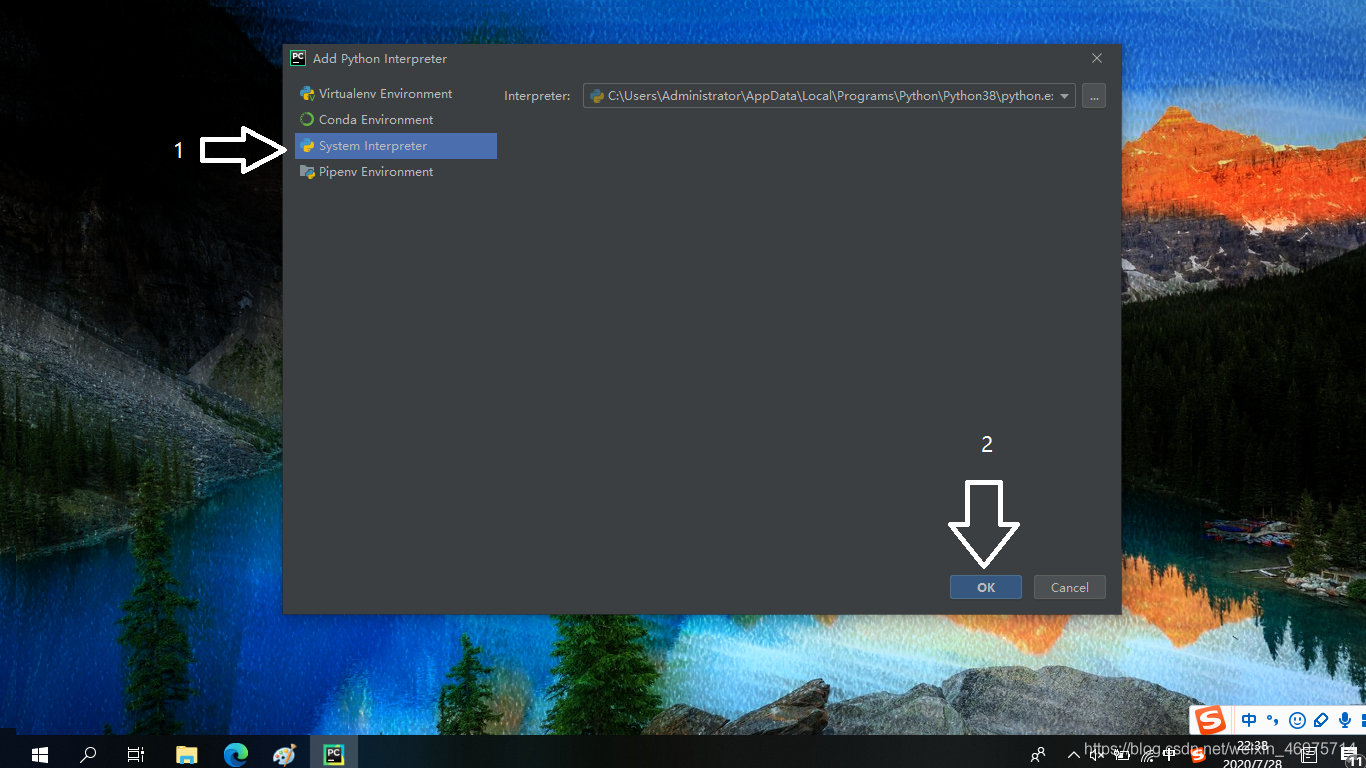1366x768 pixels.
Task: Toggle punctuation mode on Sogou toolbar
Action: [1273, 721]
